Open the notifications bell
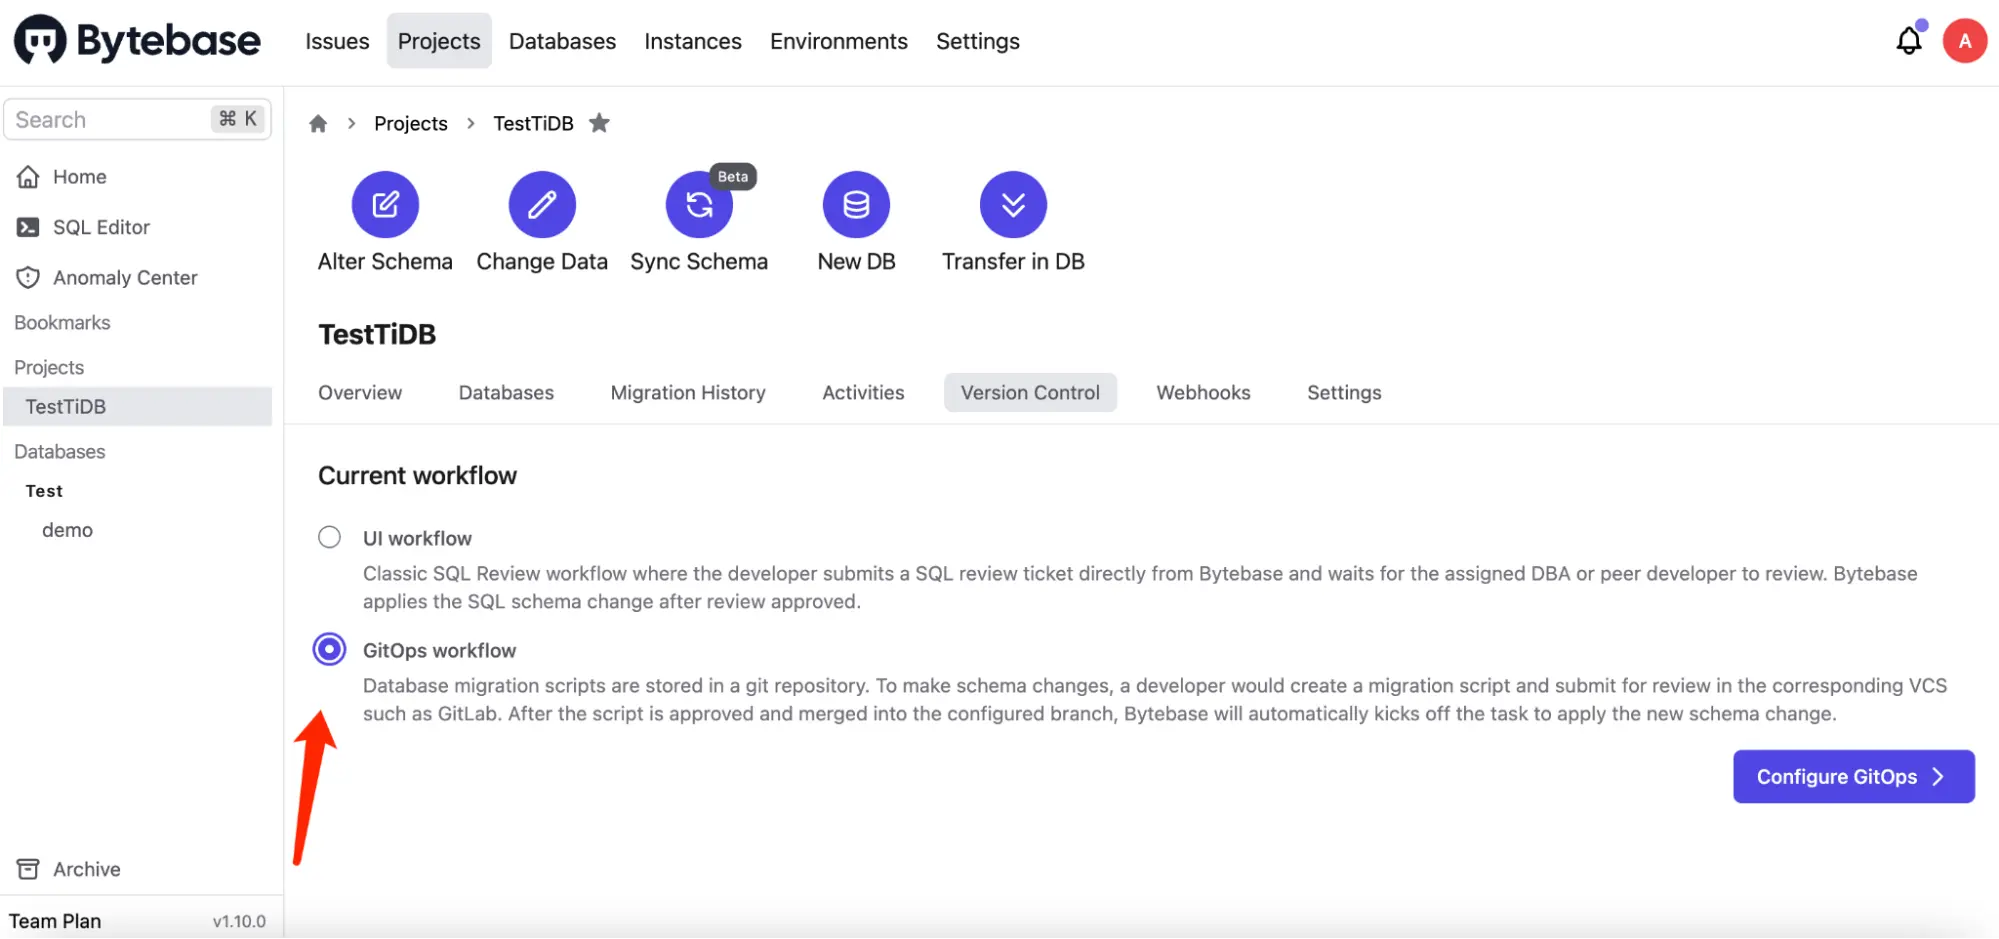 click(x=1909, y=41)
